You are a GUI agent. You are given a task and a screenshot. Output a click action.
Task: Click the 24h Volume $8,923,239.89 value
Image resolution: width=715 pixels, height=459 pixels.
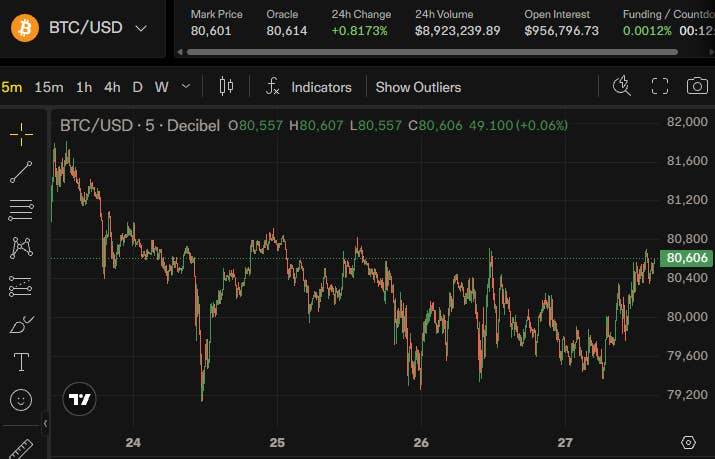pos(457,31)
